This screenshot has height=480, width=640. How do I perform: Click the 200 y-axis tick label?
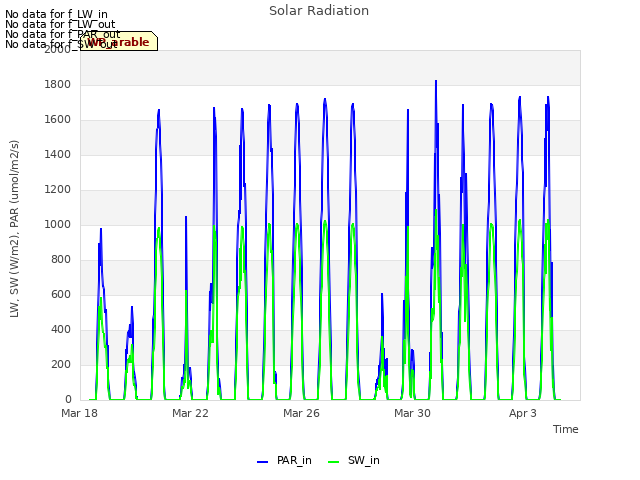click(61, 364)
